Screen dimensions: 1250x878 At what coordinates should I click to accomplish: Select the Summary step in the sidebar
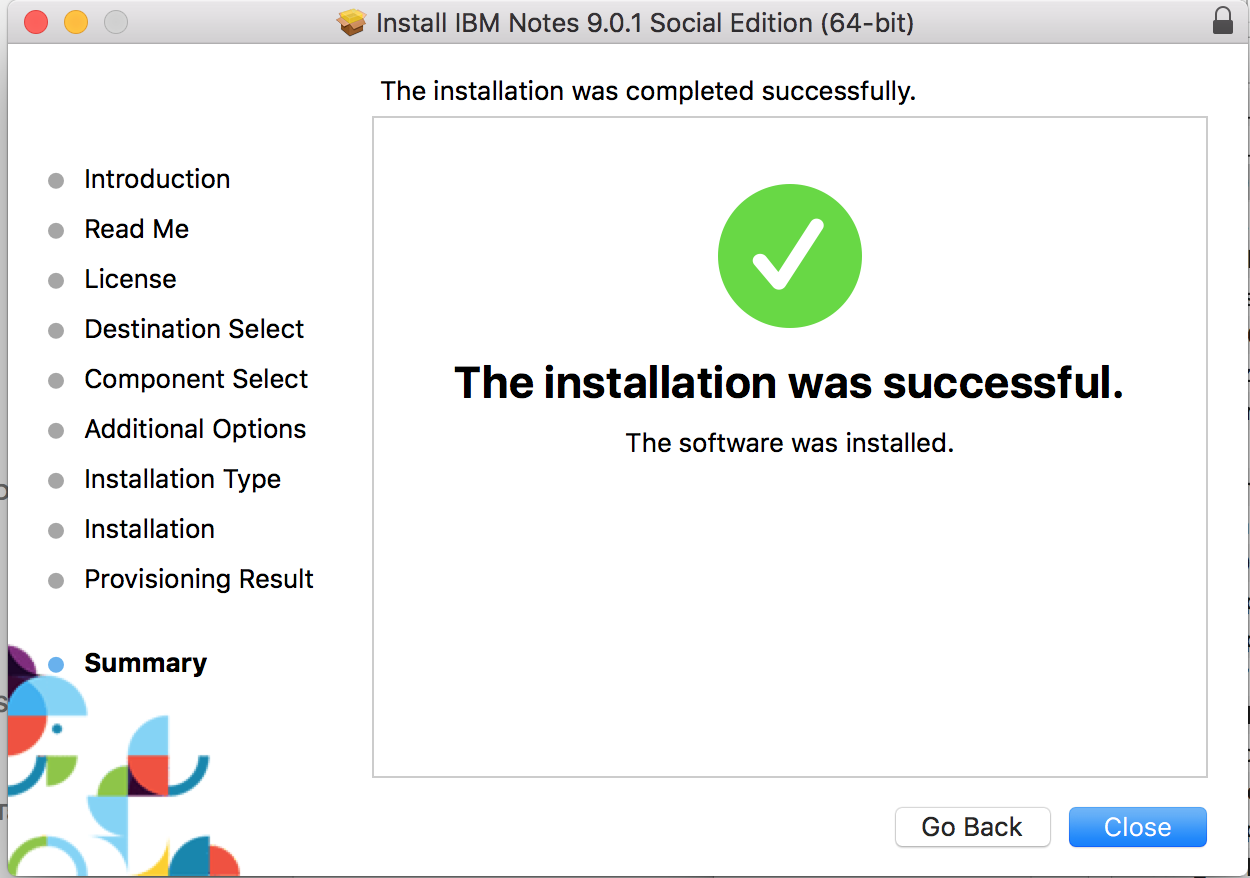pyautogui.click(x=145, y=663)
